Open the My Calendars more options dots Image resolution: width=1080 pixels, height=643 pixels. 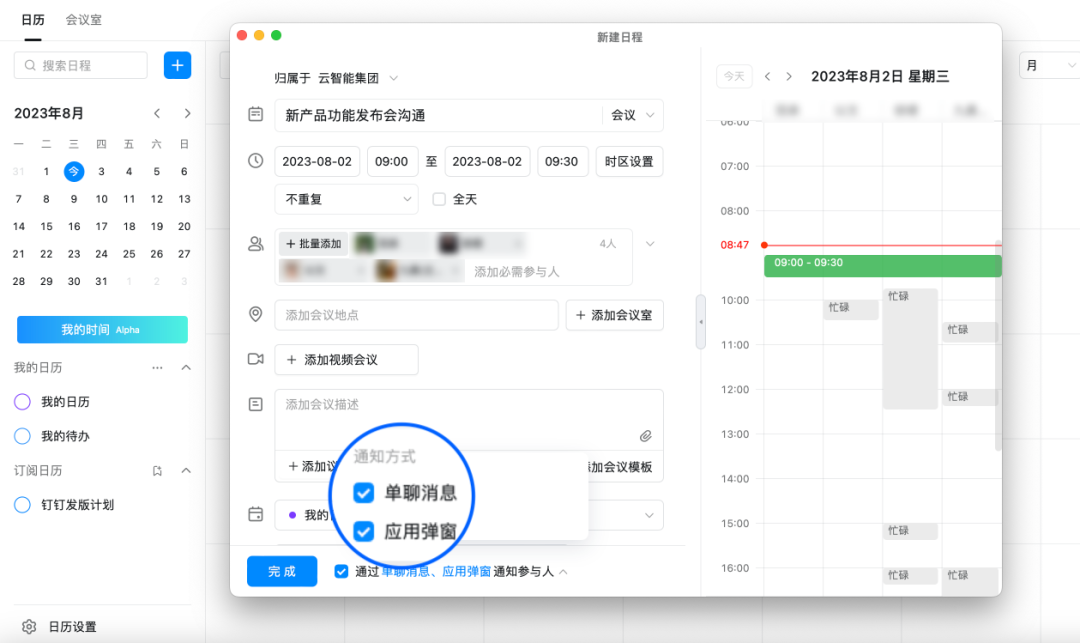point(157,368)
